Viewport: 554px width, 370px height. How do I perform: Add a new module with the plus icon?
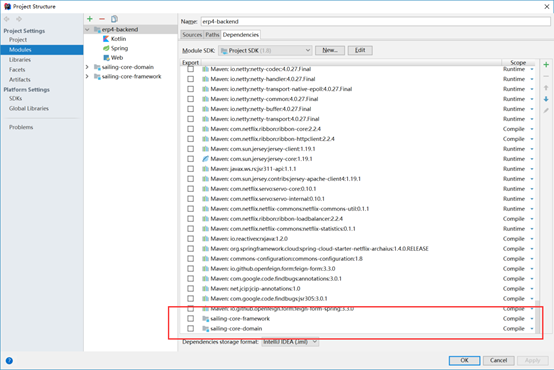tap(90, 19)
